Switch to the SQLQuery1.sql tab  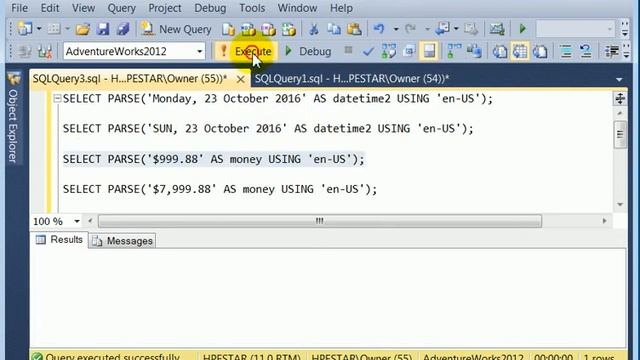pos(351,78)
